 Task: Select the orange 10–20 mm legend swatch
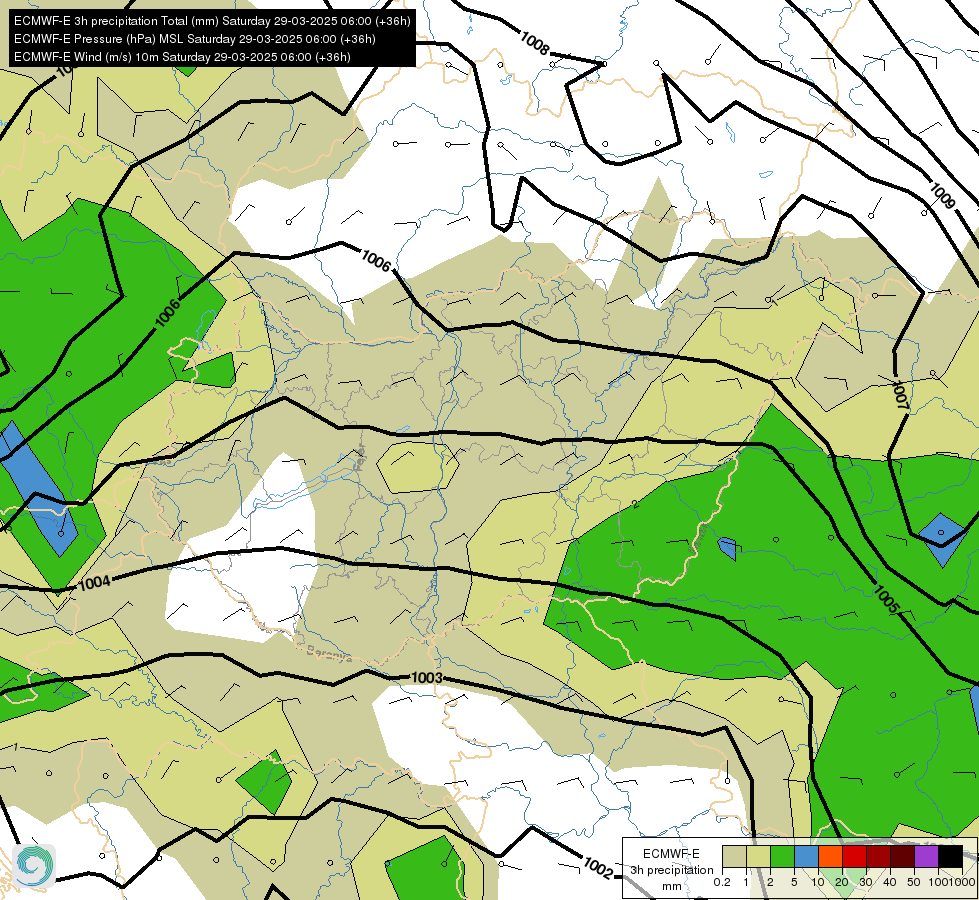click(x=830, y=856)
